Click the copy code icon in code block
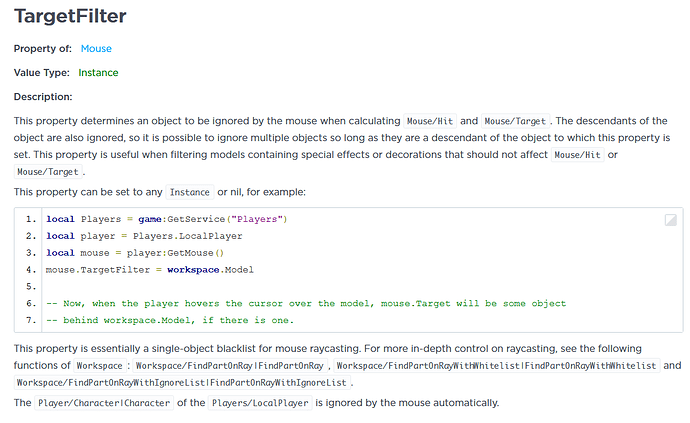This screenshot has width=690, height=423. coord(670,220)
